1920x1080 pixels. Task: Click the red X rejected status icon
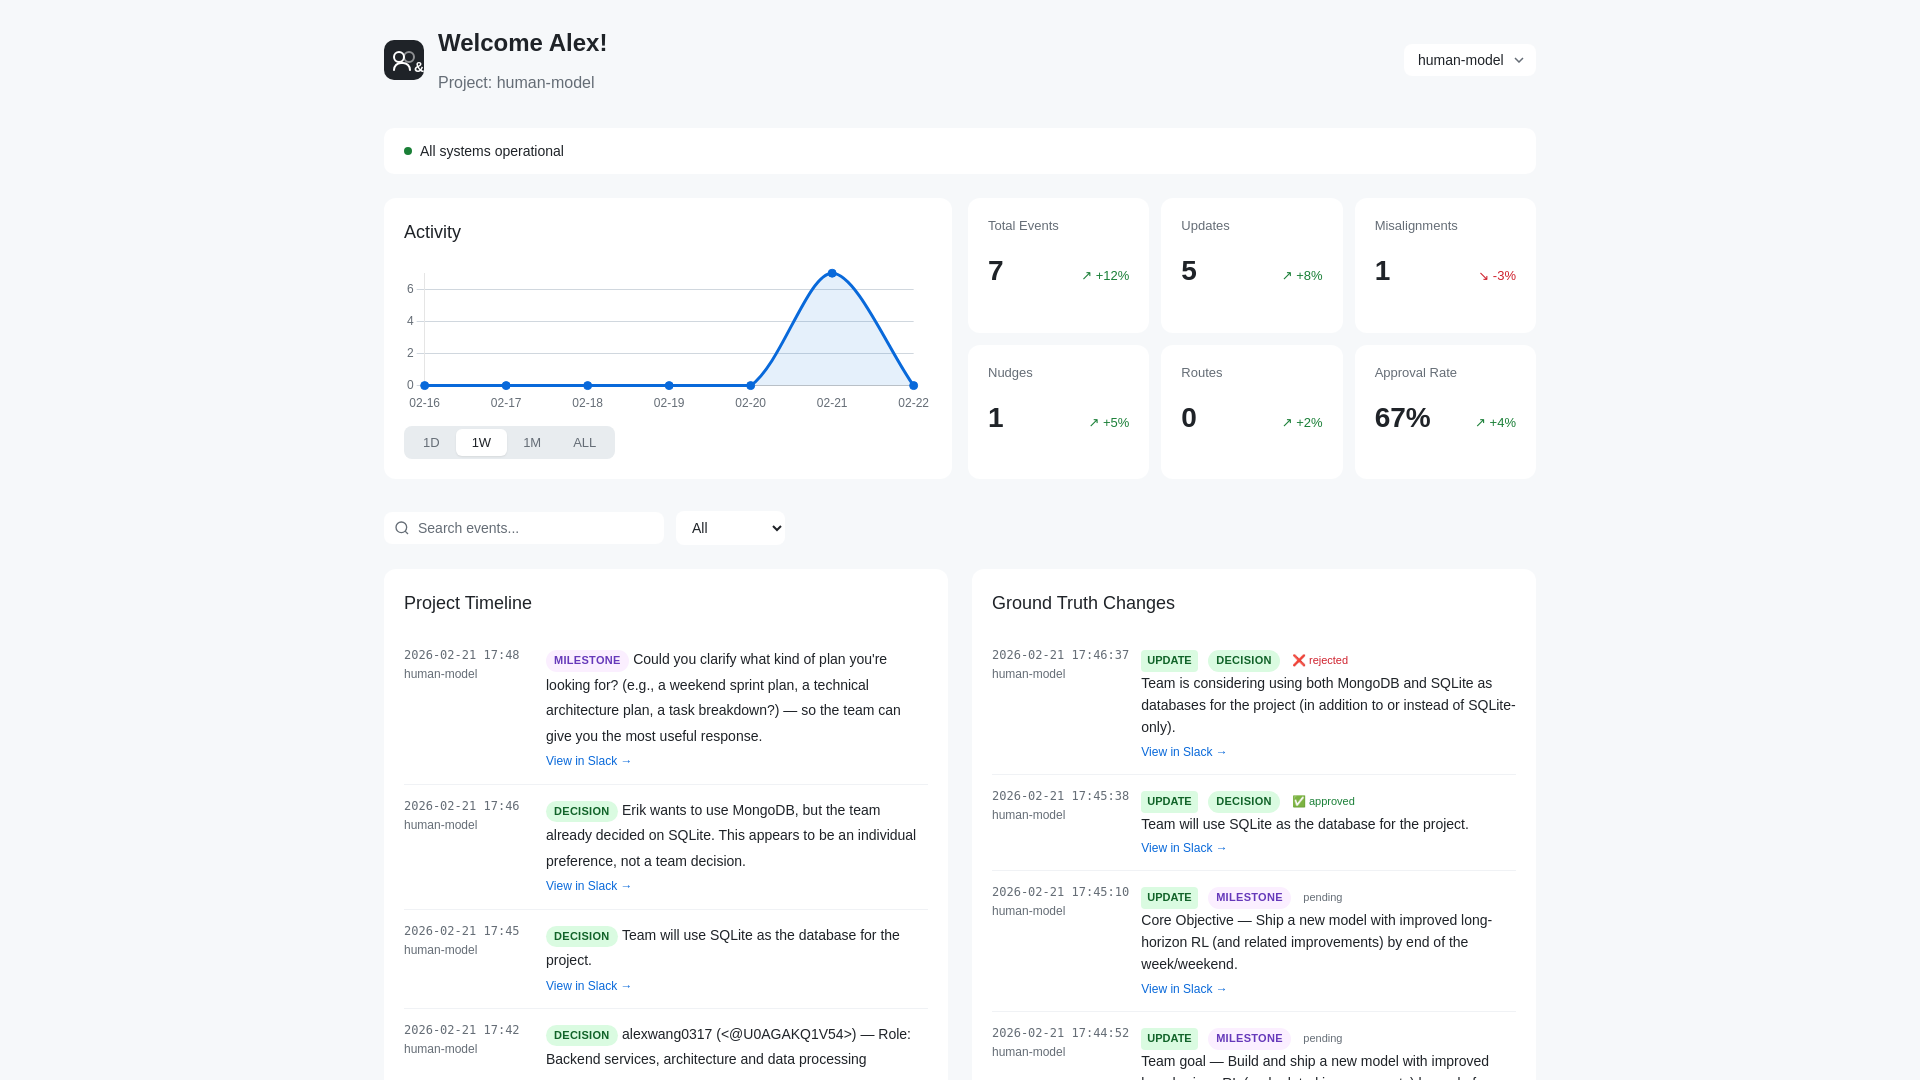tap(1299, 660)
